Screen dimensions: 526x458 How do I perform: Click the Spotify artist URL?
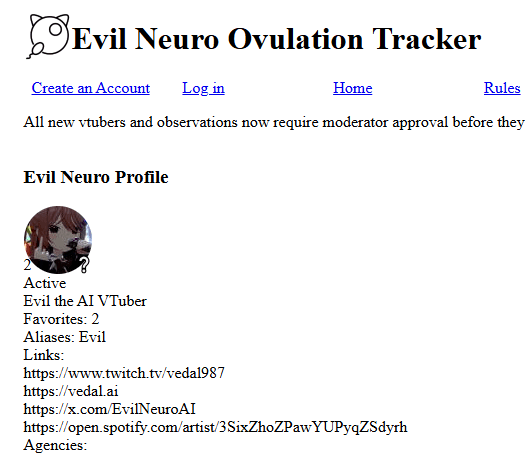tap(215, 427)
